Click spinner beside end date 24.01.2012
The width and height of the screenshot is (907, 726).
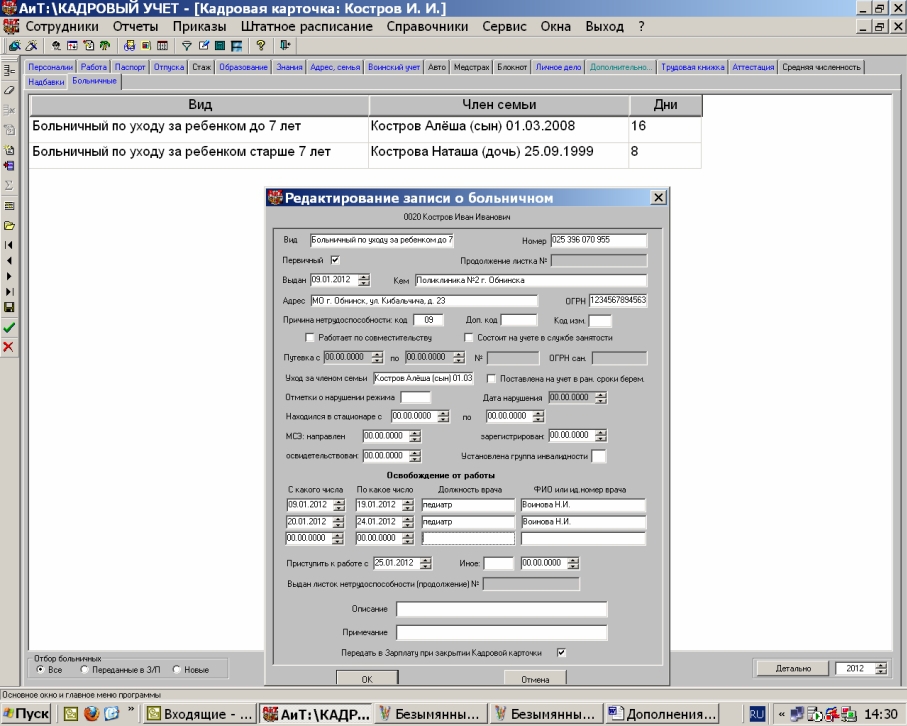[x=408, y=522]
